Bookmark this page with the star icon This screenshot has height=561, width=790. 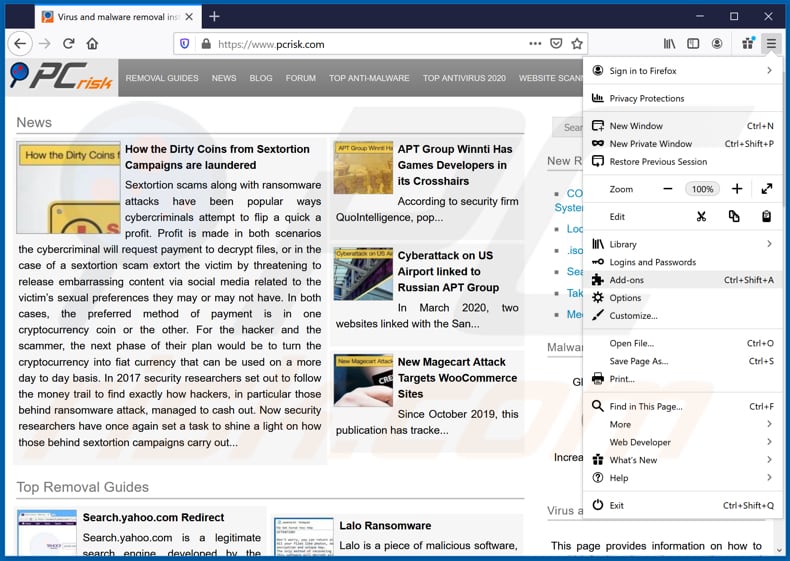[x=576, y=44]
